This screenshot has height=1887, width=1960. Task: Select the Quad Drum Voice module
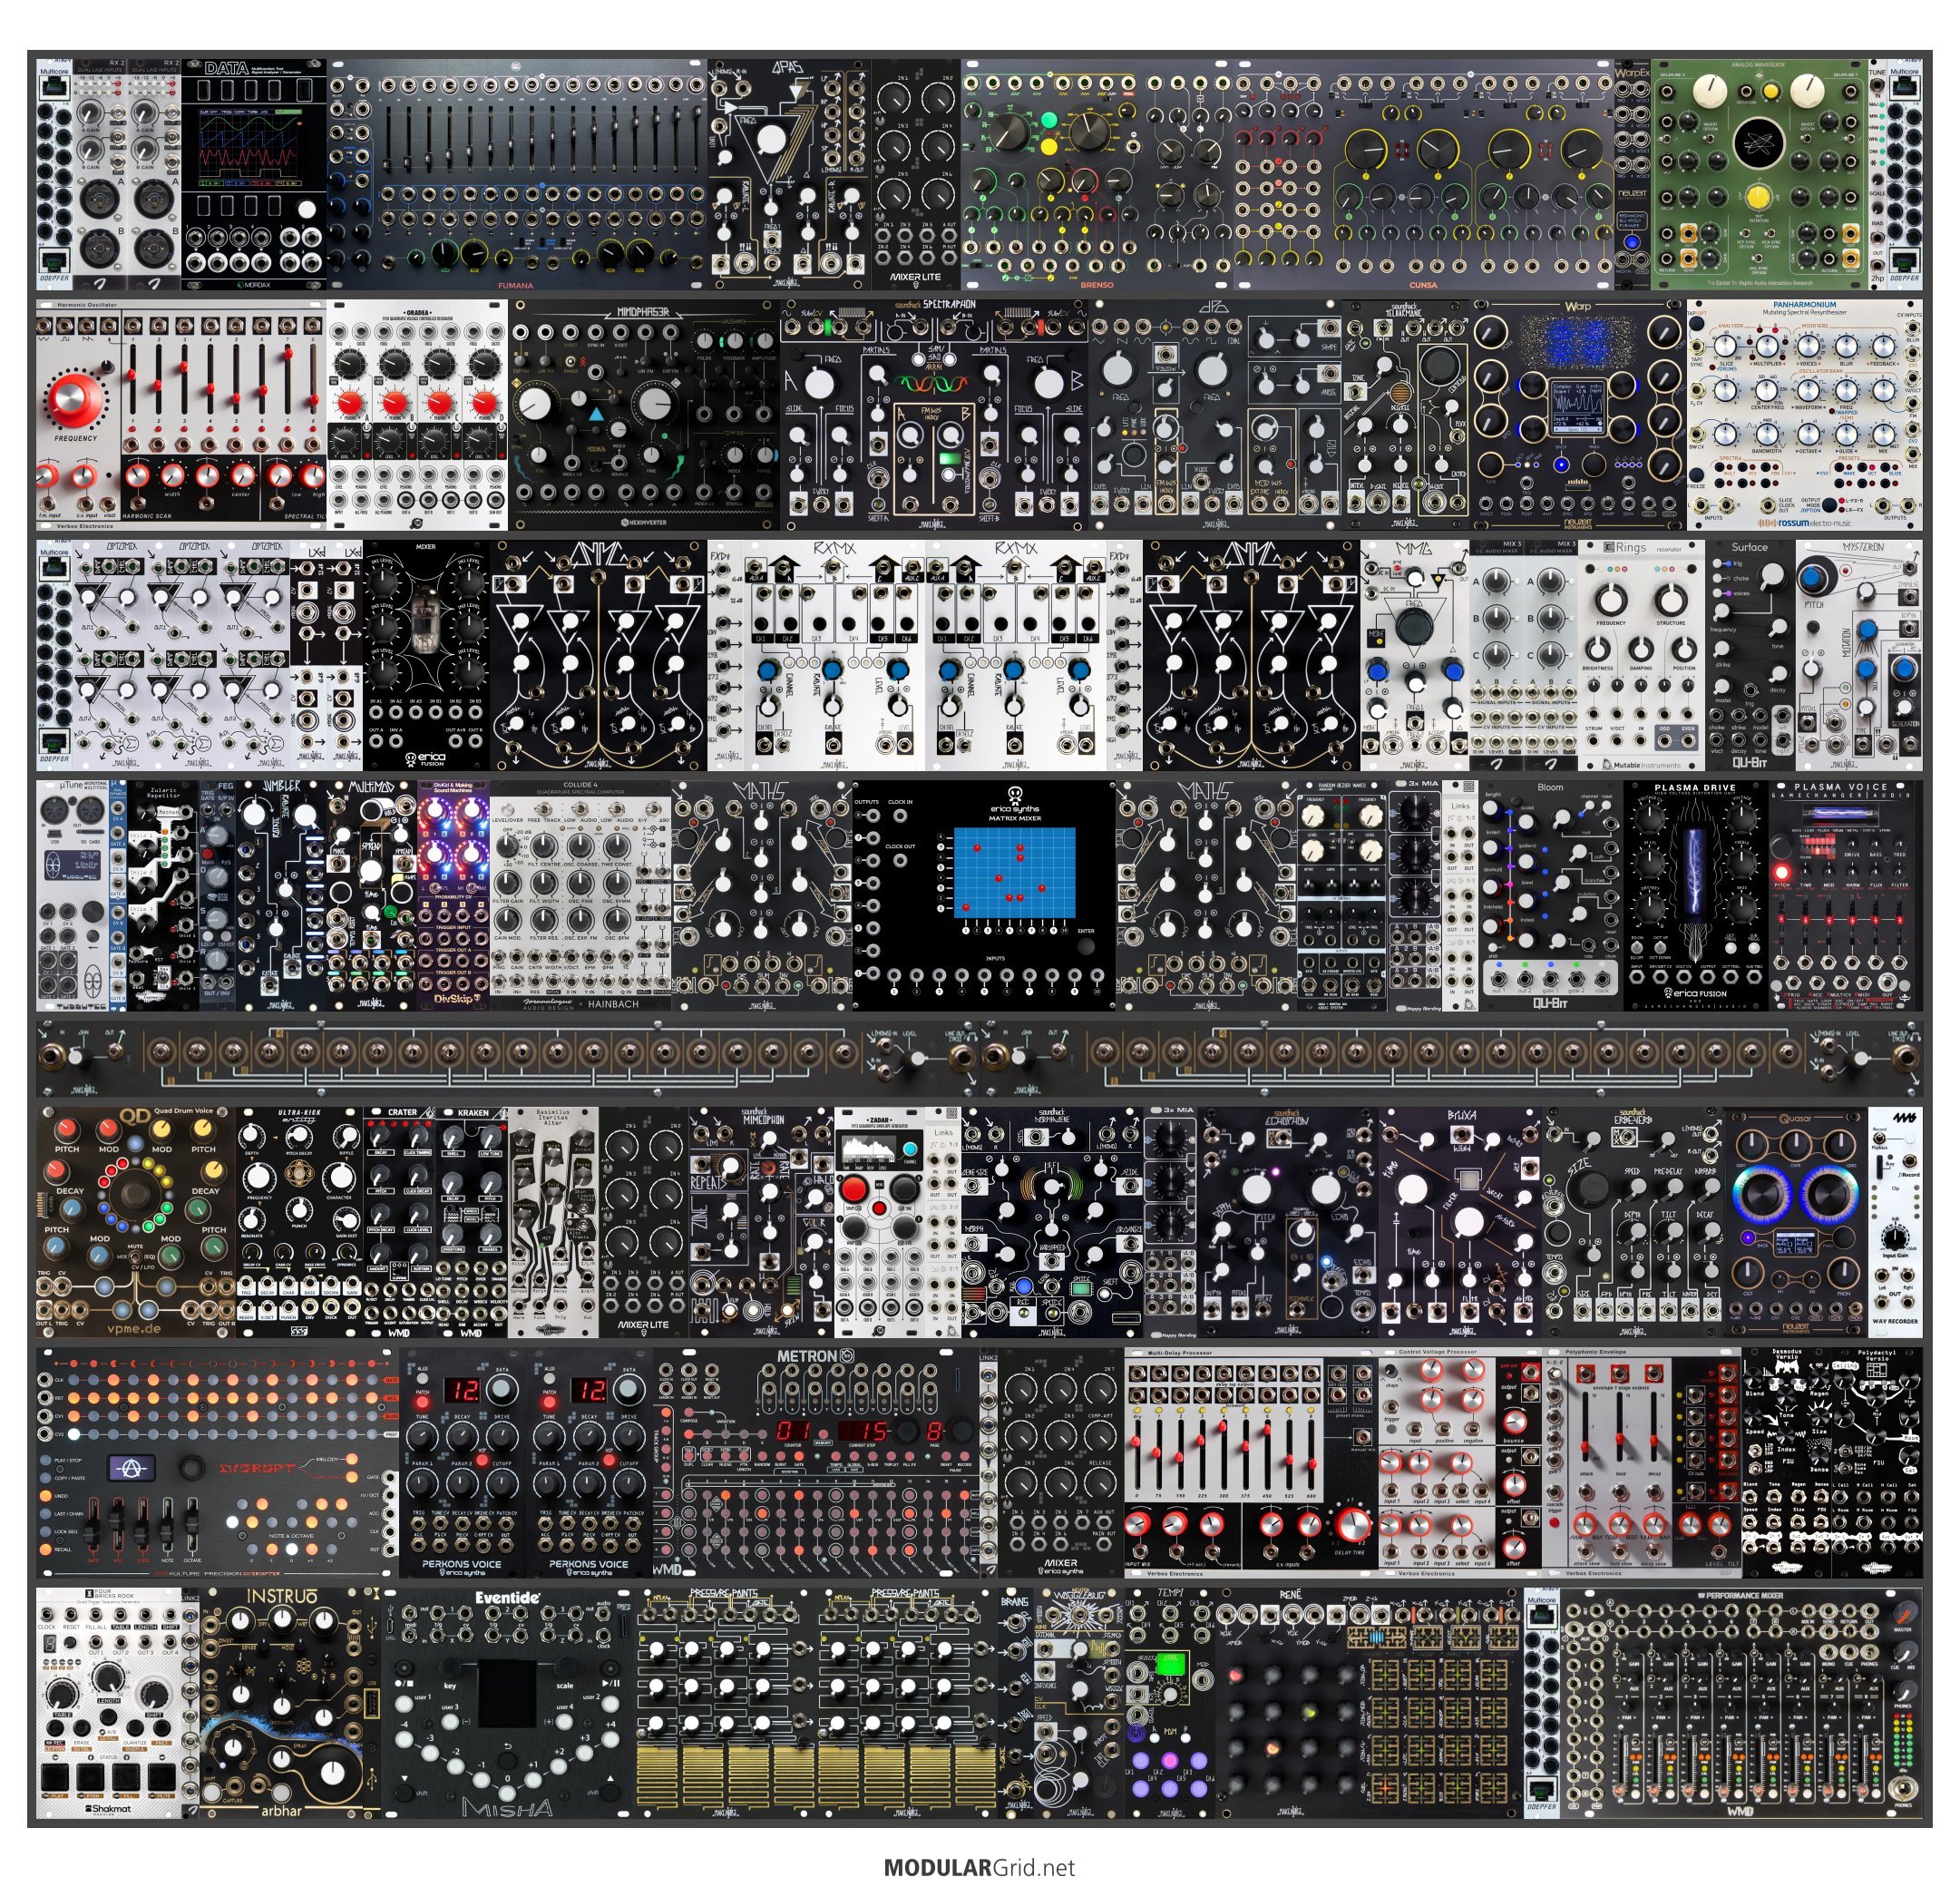[136, 1221]
